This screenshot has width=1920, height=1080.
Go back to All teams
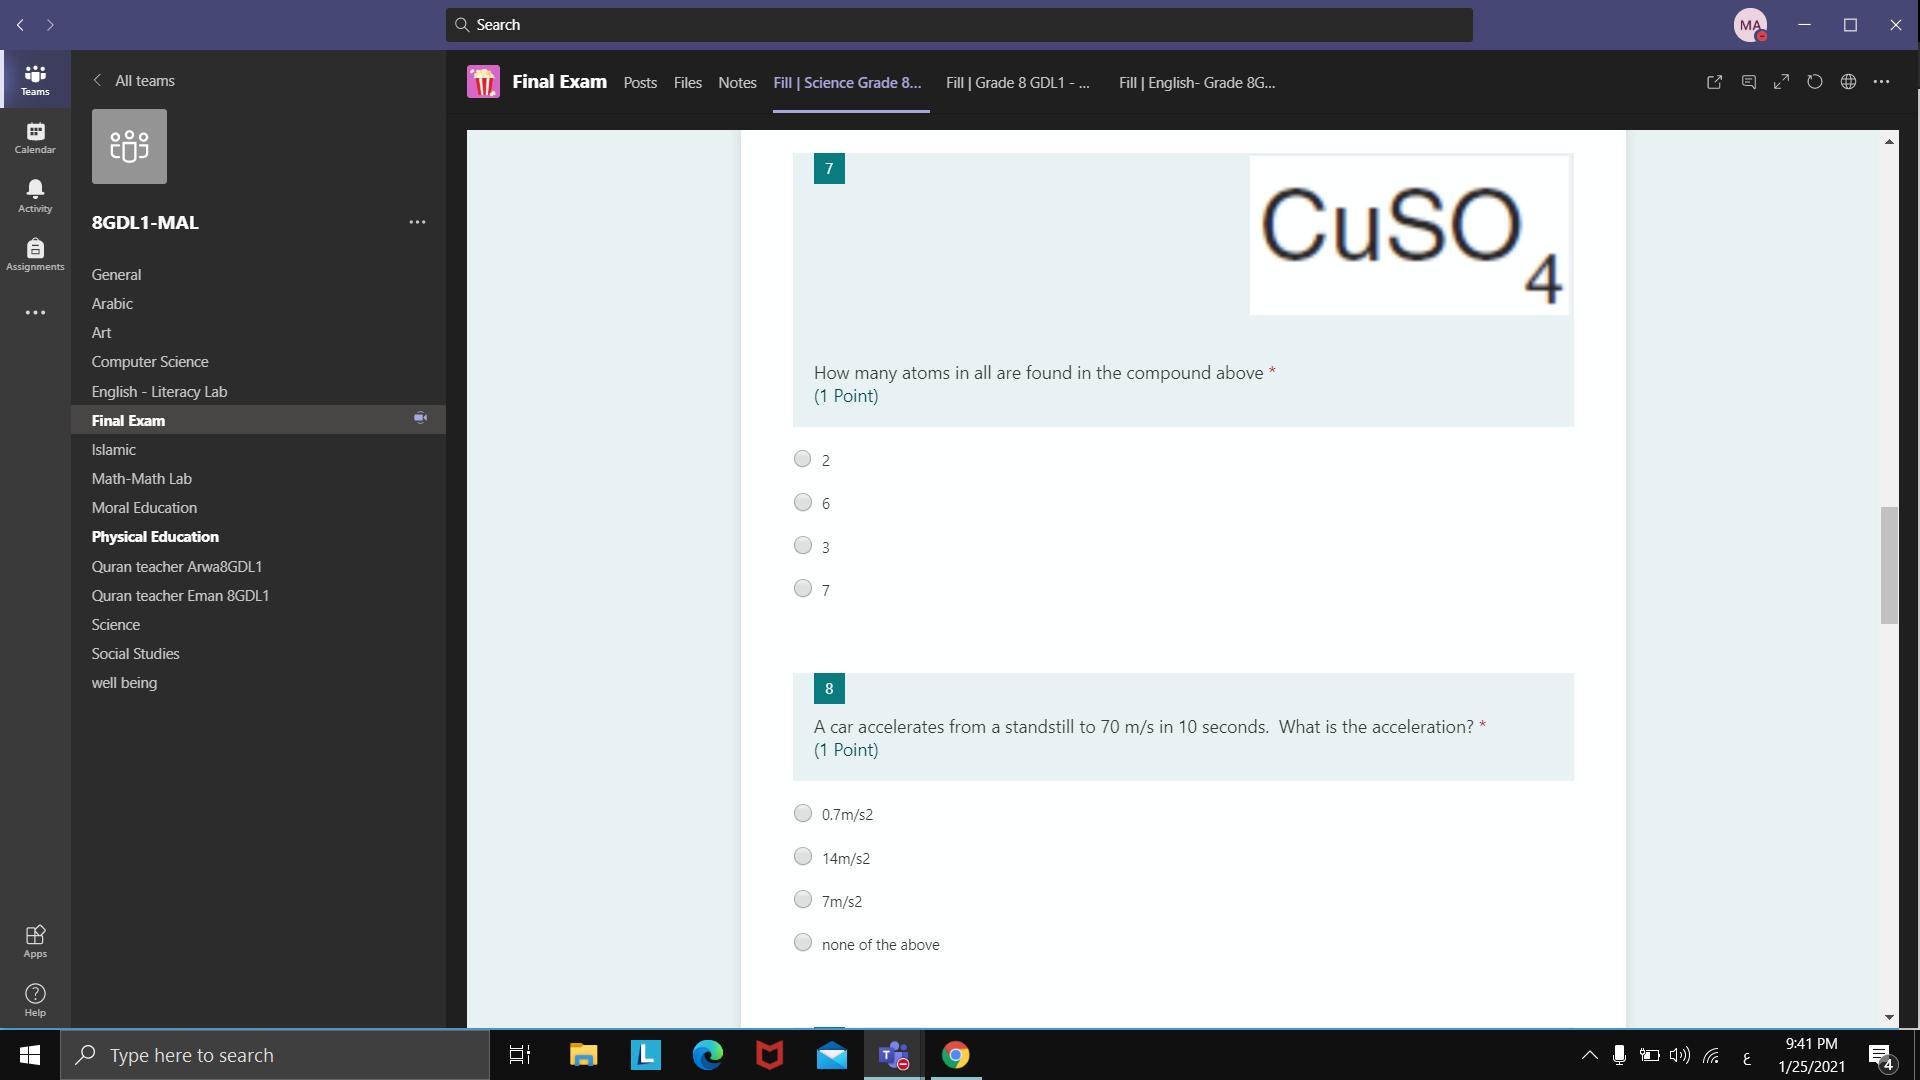tap(133, 81)
